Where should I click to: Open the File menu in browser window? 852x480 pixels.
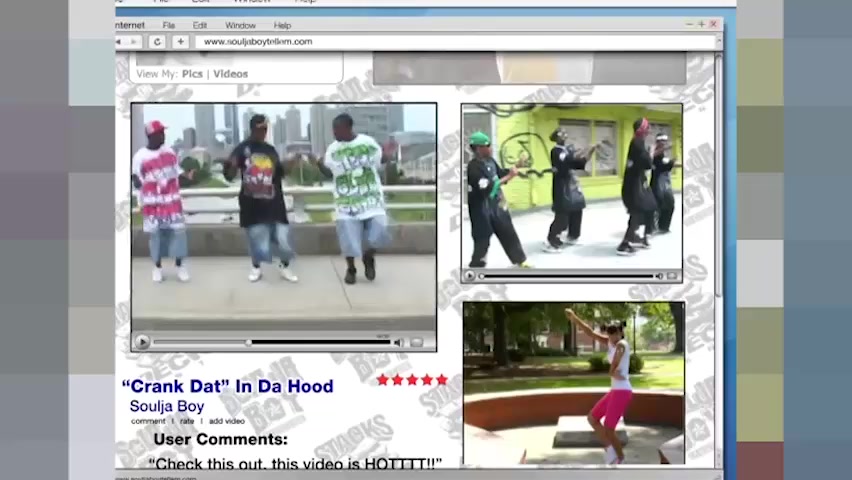pos(168,26)
